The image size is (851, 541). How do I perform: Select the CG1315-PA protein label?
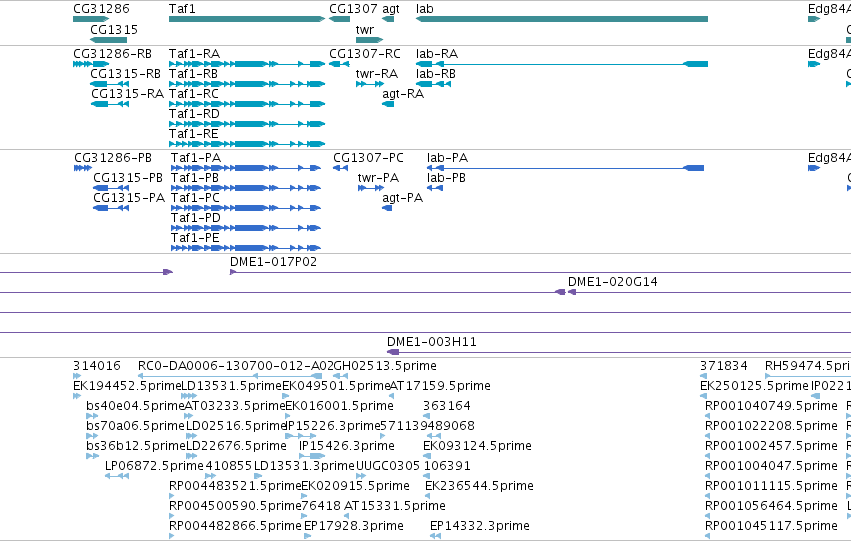129,198
